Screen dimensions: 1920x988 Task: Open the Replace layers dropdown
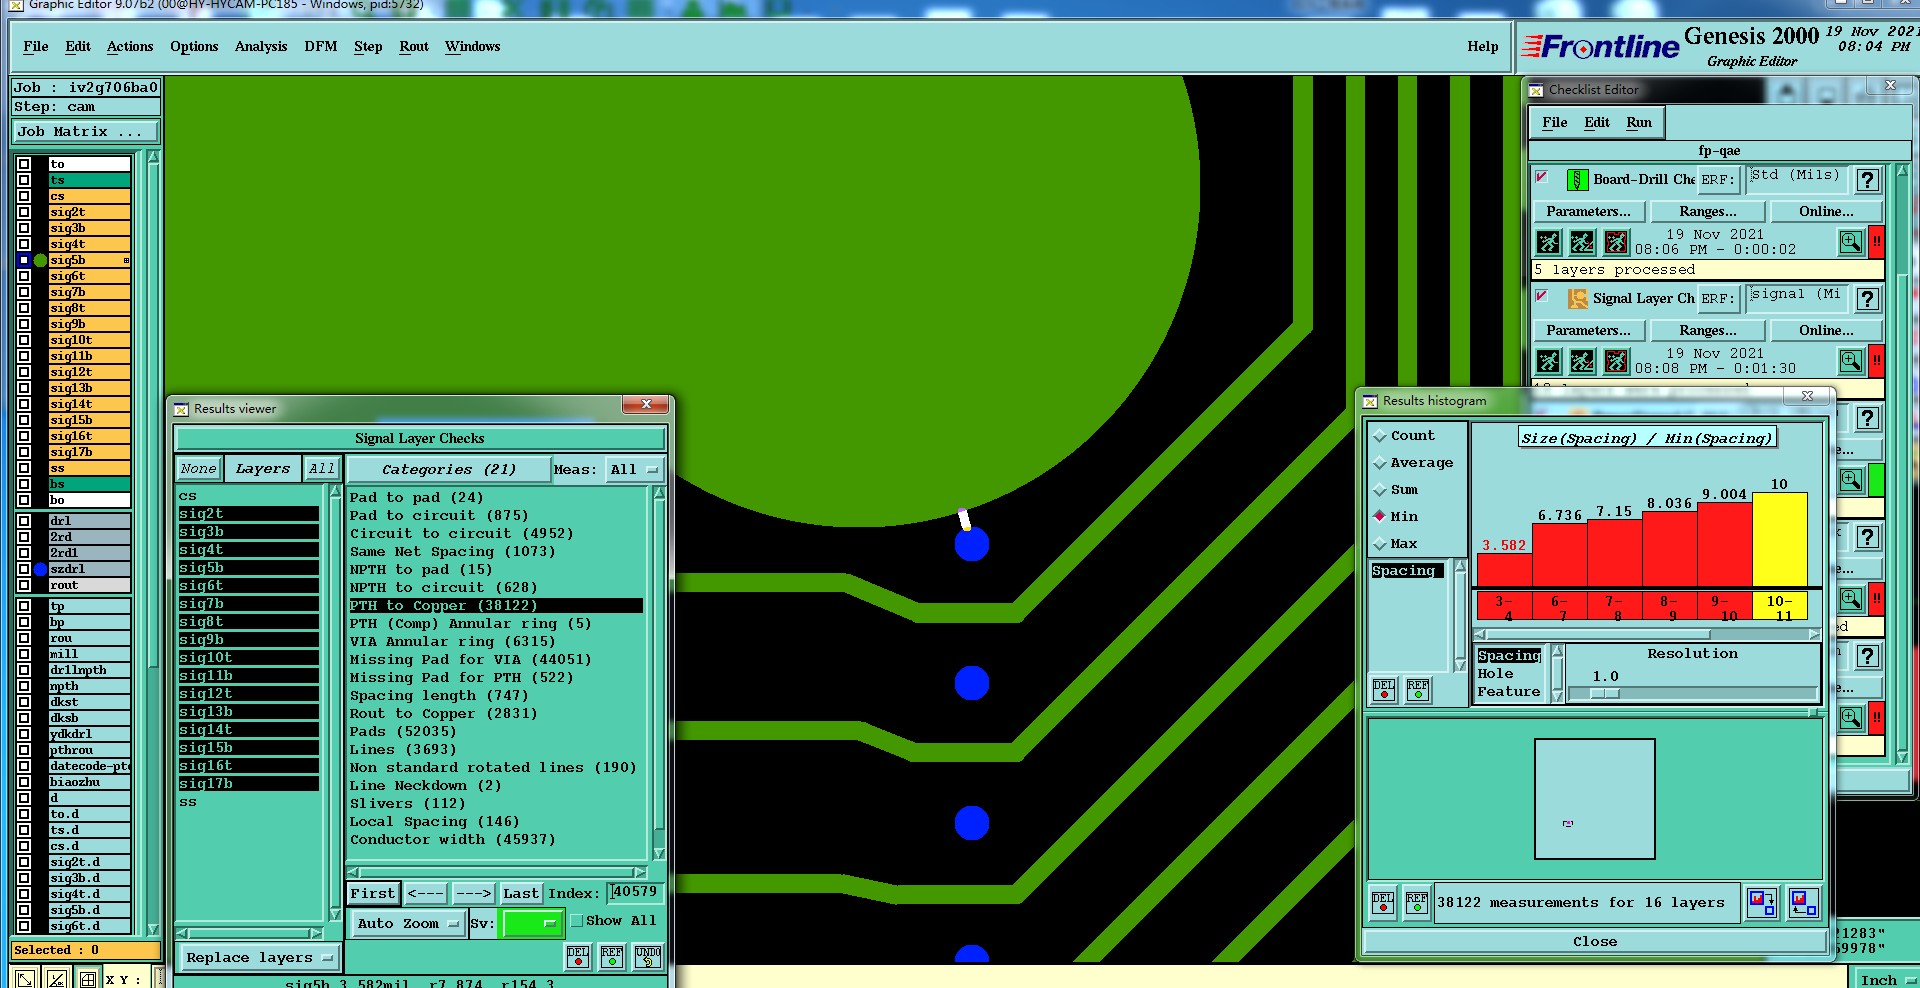(259, 958)
